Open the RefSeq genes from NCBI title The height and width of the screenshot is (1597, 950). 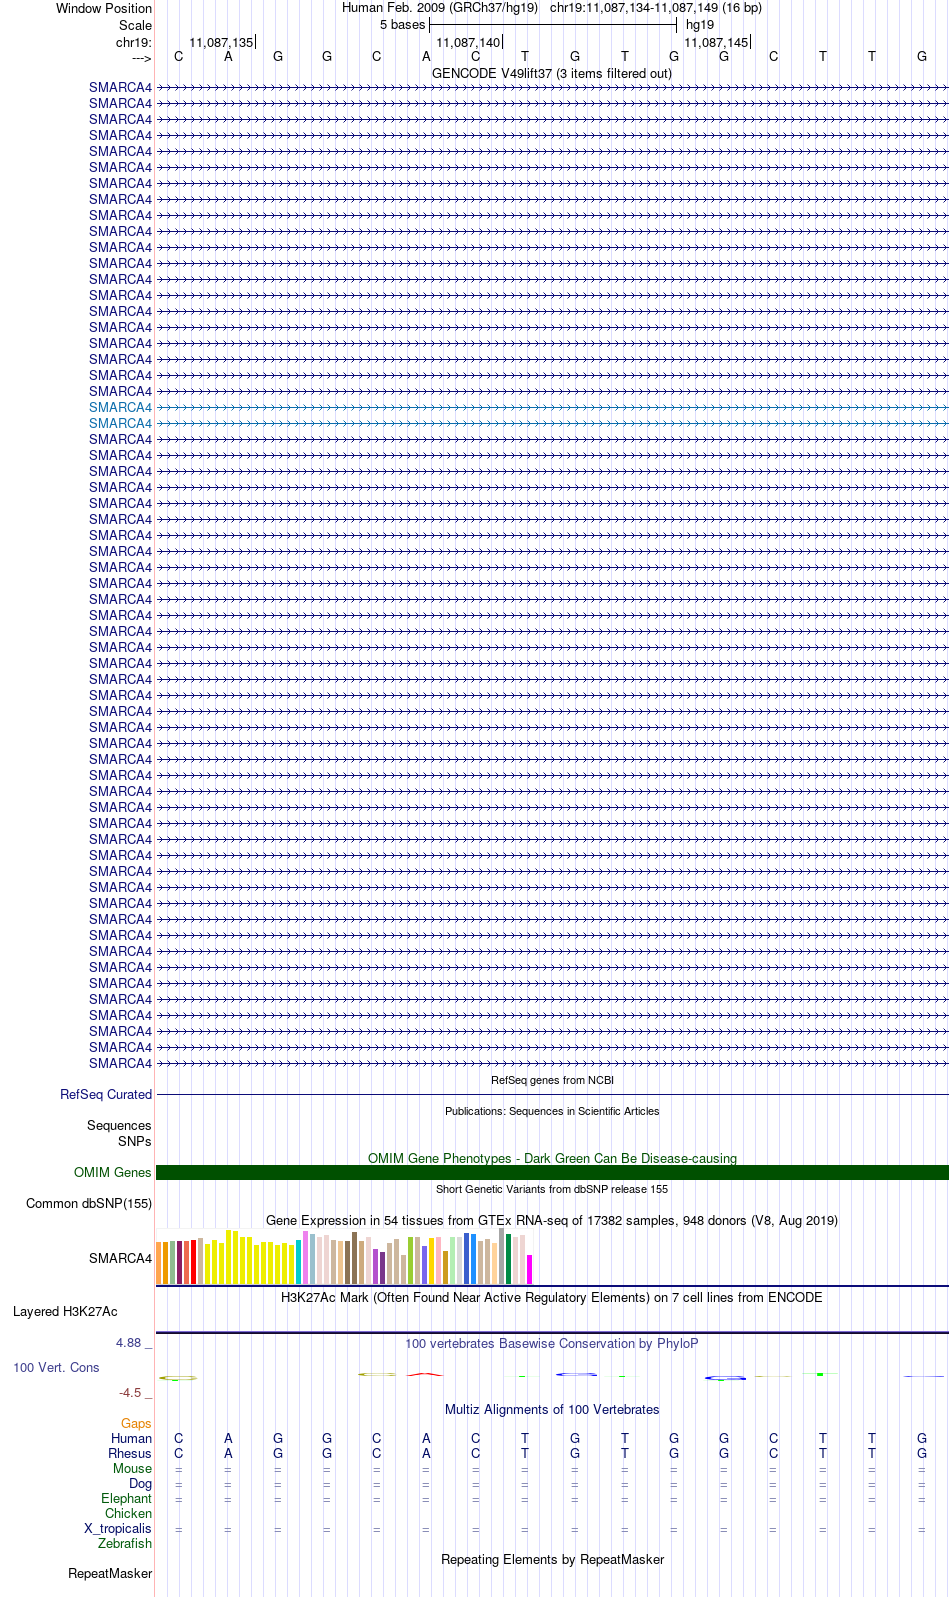(x=552, y=1081)
